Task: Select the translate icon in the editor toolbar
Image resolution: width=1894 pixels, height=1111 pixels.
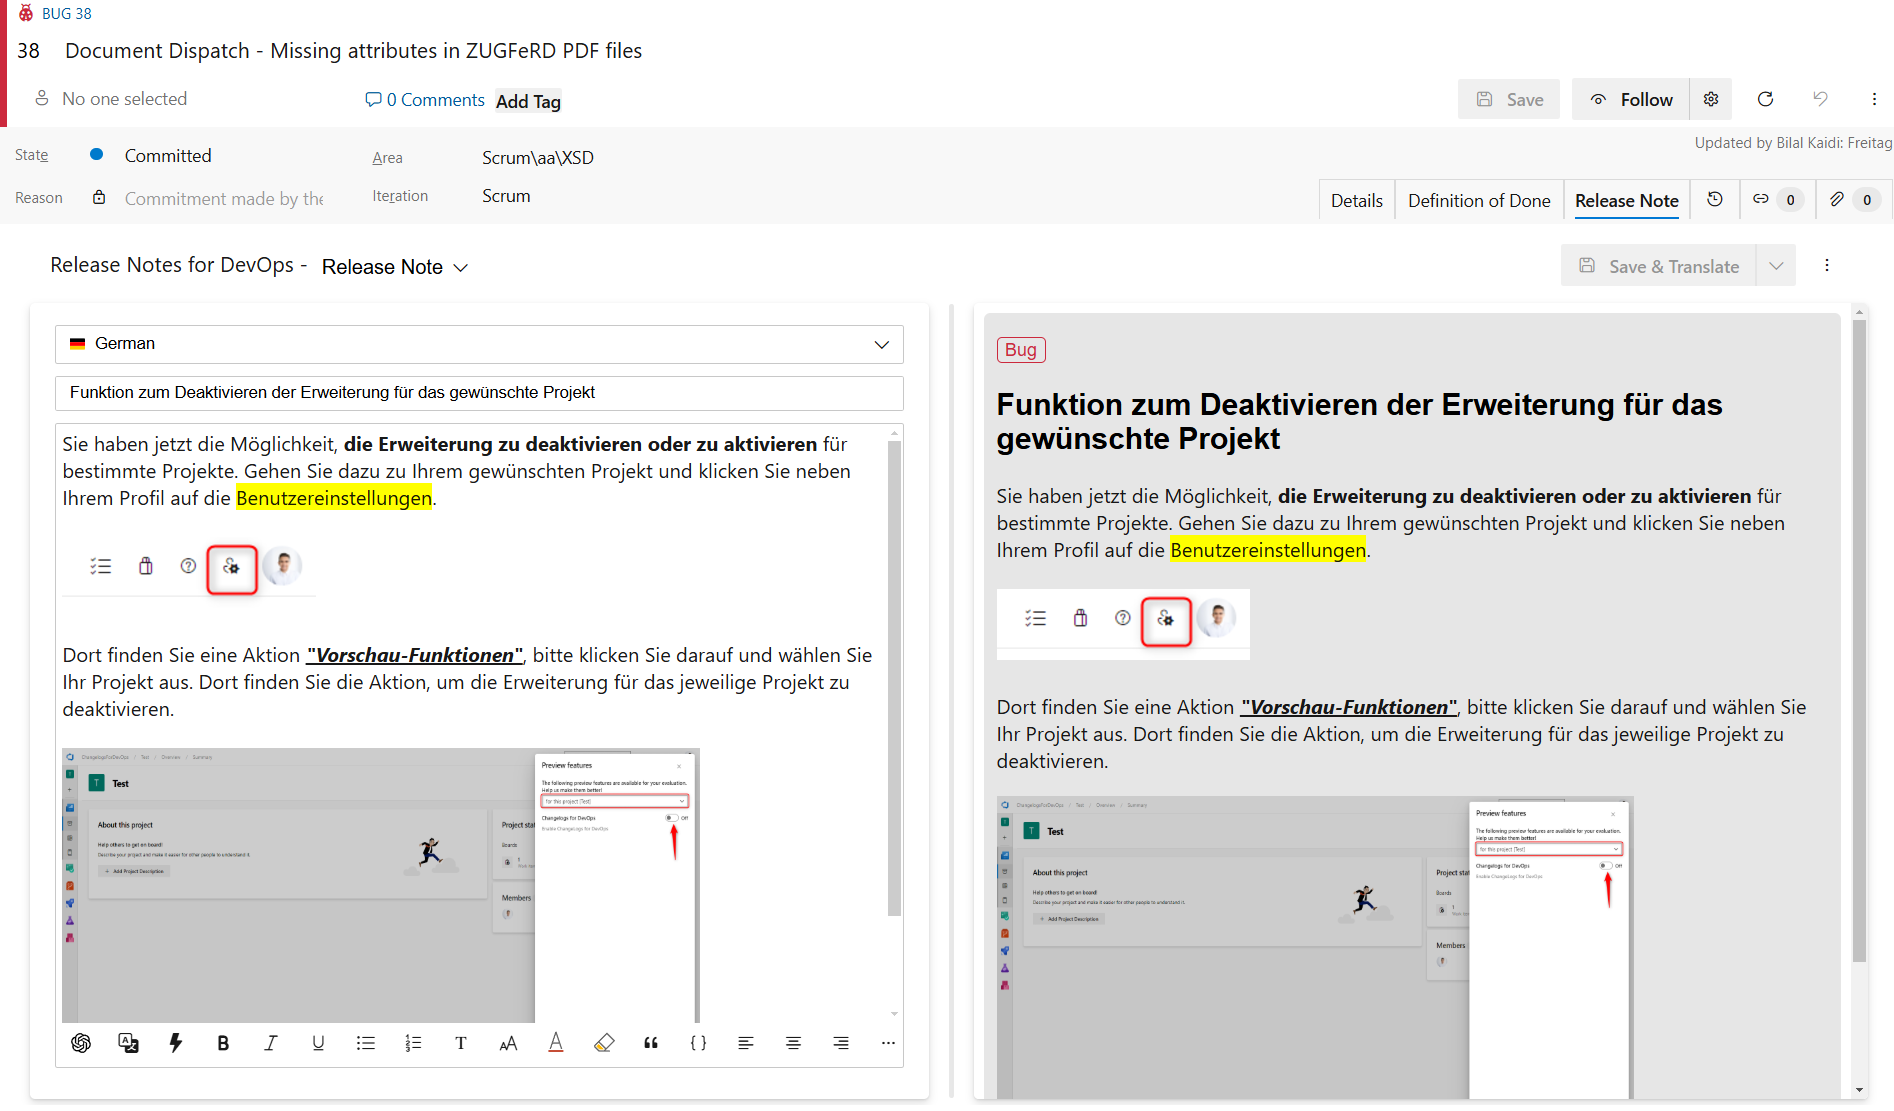Action: click(128, 1043)
